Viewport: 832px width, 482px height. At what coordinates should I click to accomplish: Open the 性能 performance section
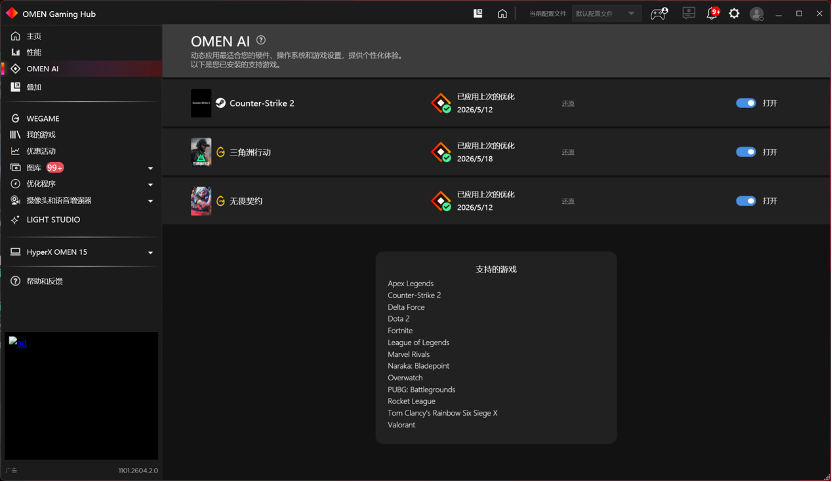coord(33,52)
